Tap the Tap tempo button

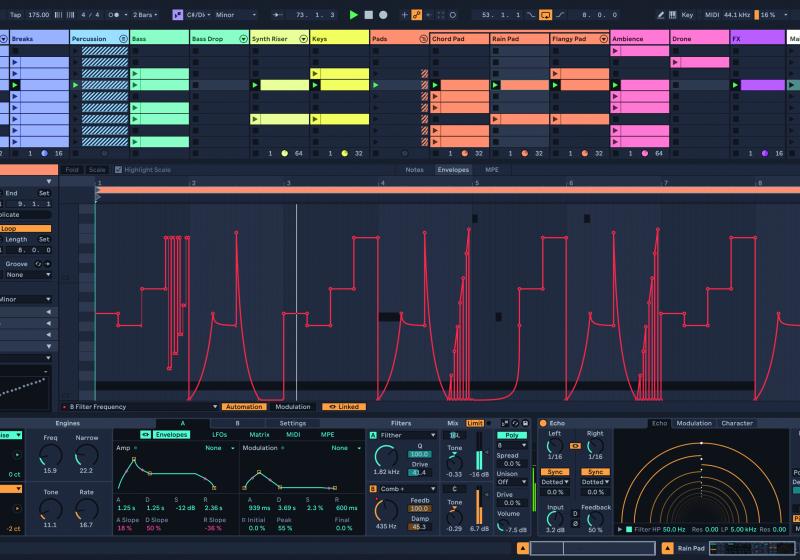(15, 15)
